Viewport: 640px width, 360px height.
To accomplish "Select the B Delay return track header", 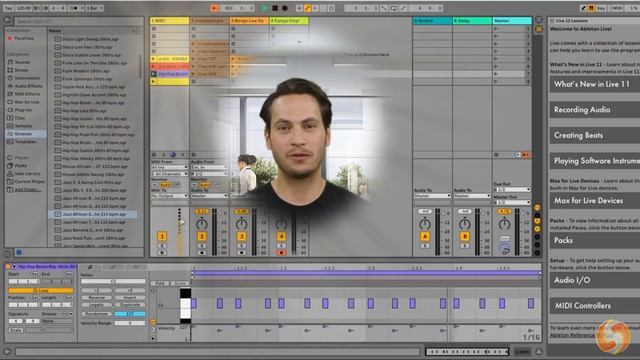I will 472,20.
